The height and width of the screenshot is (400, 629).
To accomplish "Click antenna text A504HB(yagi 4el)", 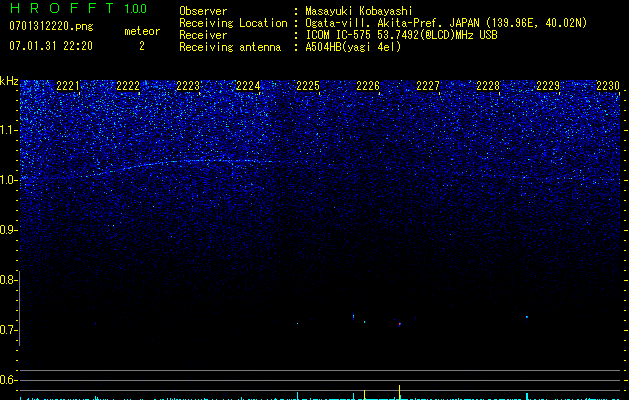I will point(353,47).
